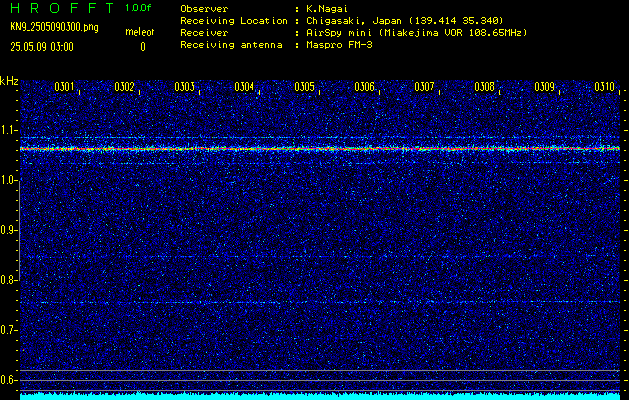Click the 0301 time marker
Screen dimensions: 629x400
(64, 87)
